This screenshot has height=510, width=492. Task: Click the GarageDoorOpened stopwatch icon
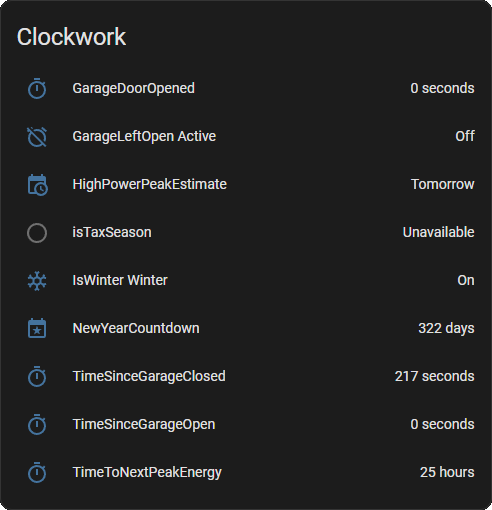[37, 88]
